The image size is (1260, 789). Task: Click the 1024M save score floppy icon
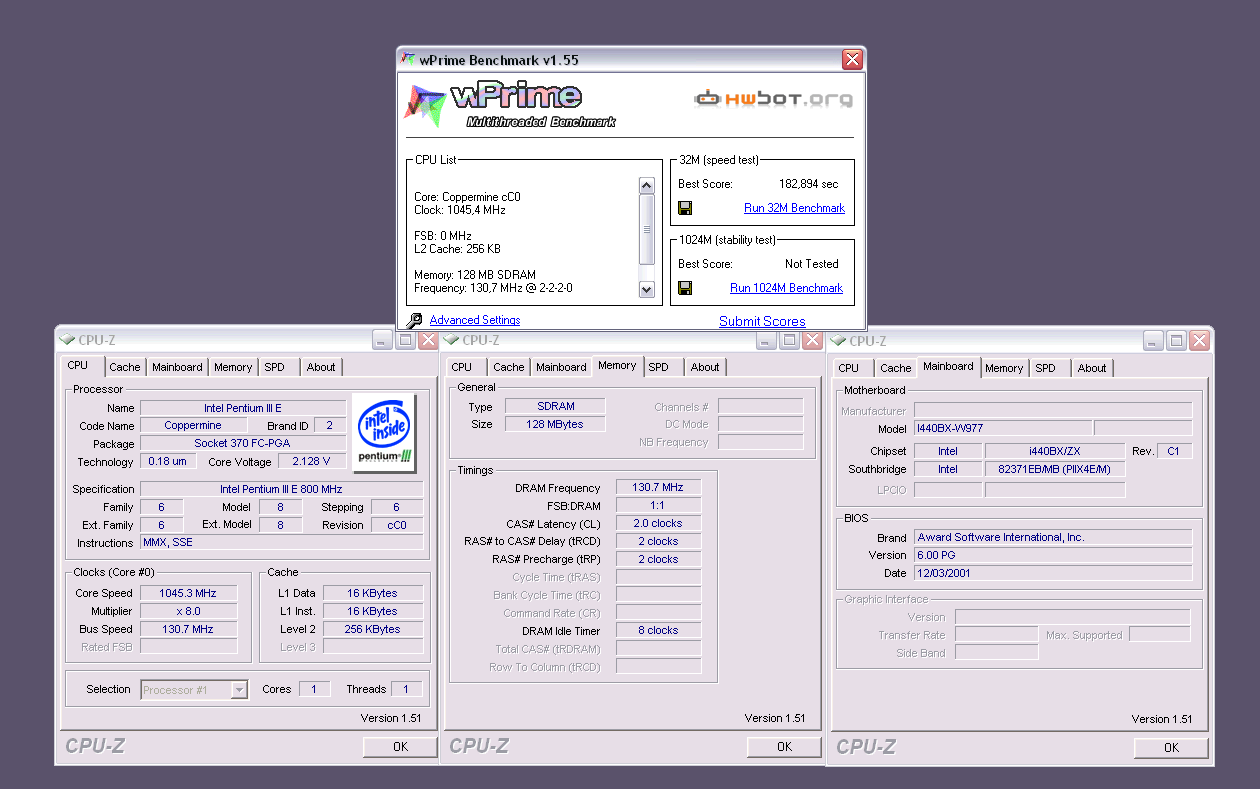tap(685, 288)
